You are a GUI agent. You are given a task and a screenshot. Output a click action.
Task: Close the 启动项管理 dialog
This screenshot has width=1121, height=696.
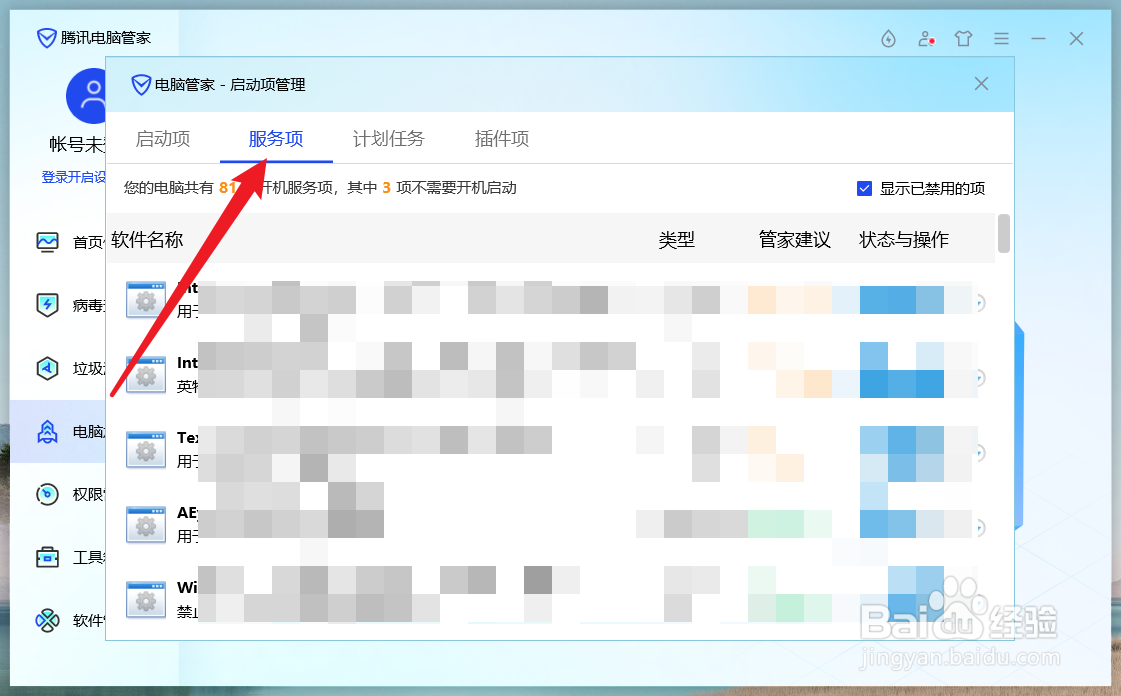point(982,84)
